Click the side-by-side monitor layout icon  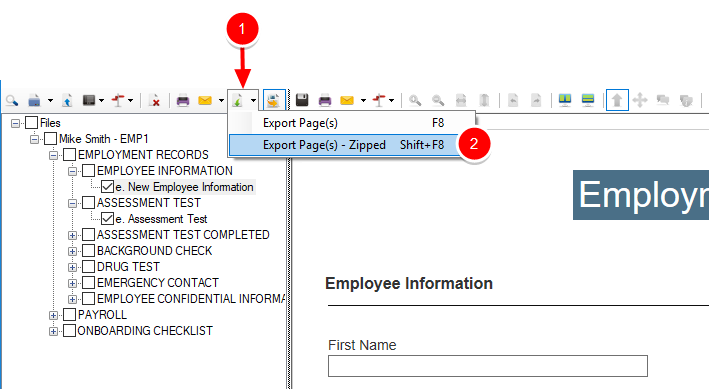click(x=565, y=100)
